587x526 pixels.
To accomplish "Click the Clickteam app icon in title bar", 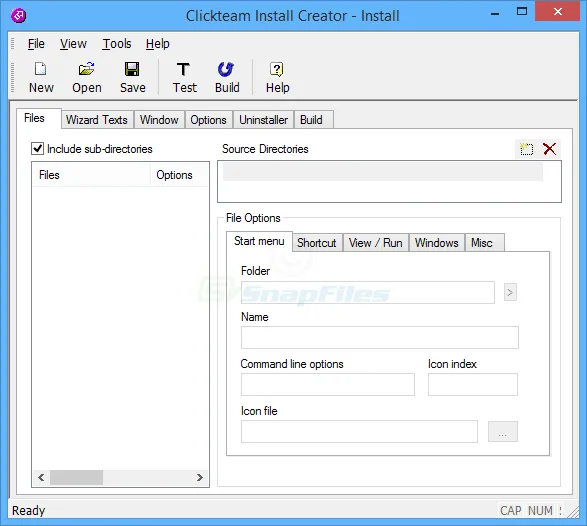I will [x=18, y=16].
